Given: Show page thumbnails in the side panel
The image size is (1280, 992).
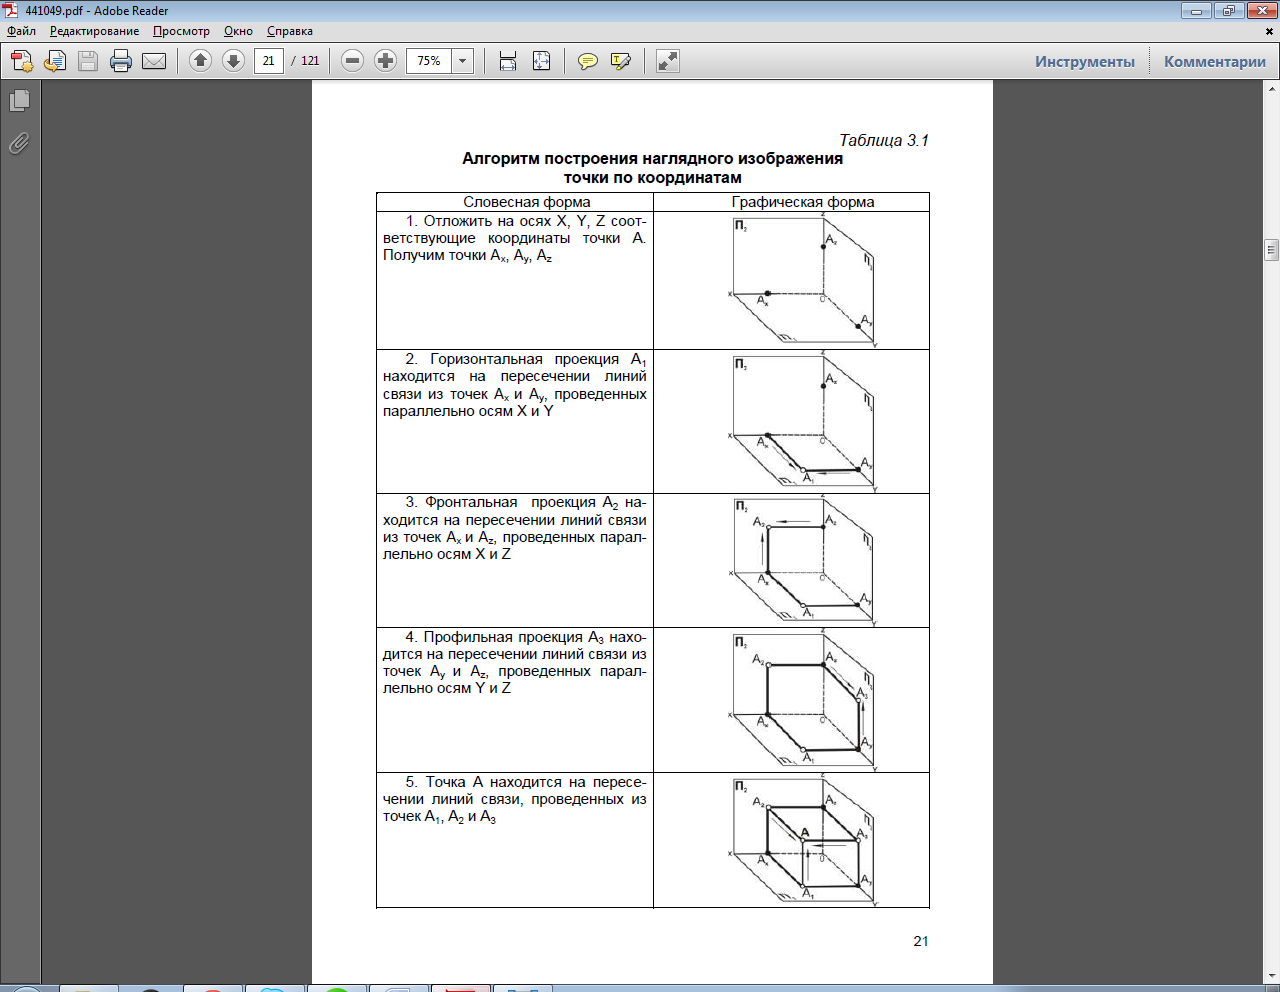Looking at the screenshot, I should [19, 101].
